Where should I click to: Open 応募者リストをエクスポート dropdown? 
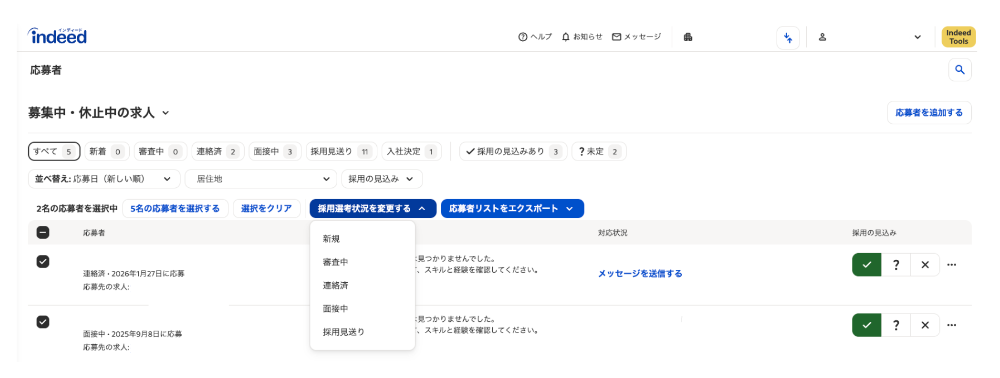[512, 208]
